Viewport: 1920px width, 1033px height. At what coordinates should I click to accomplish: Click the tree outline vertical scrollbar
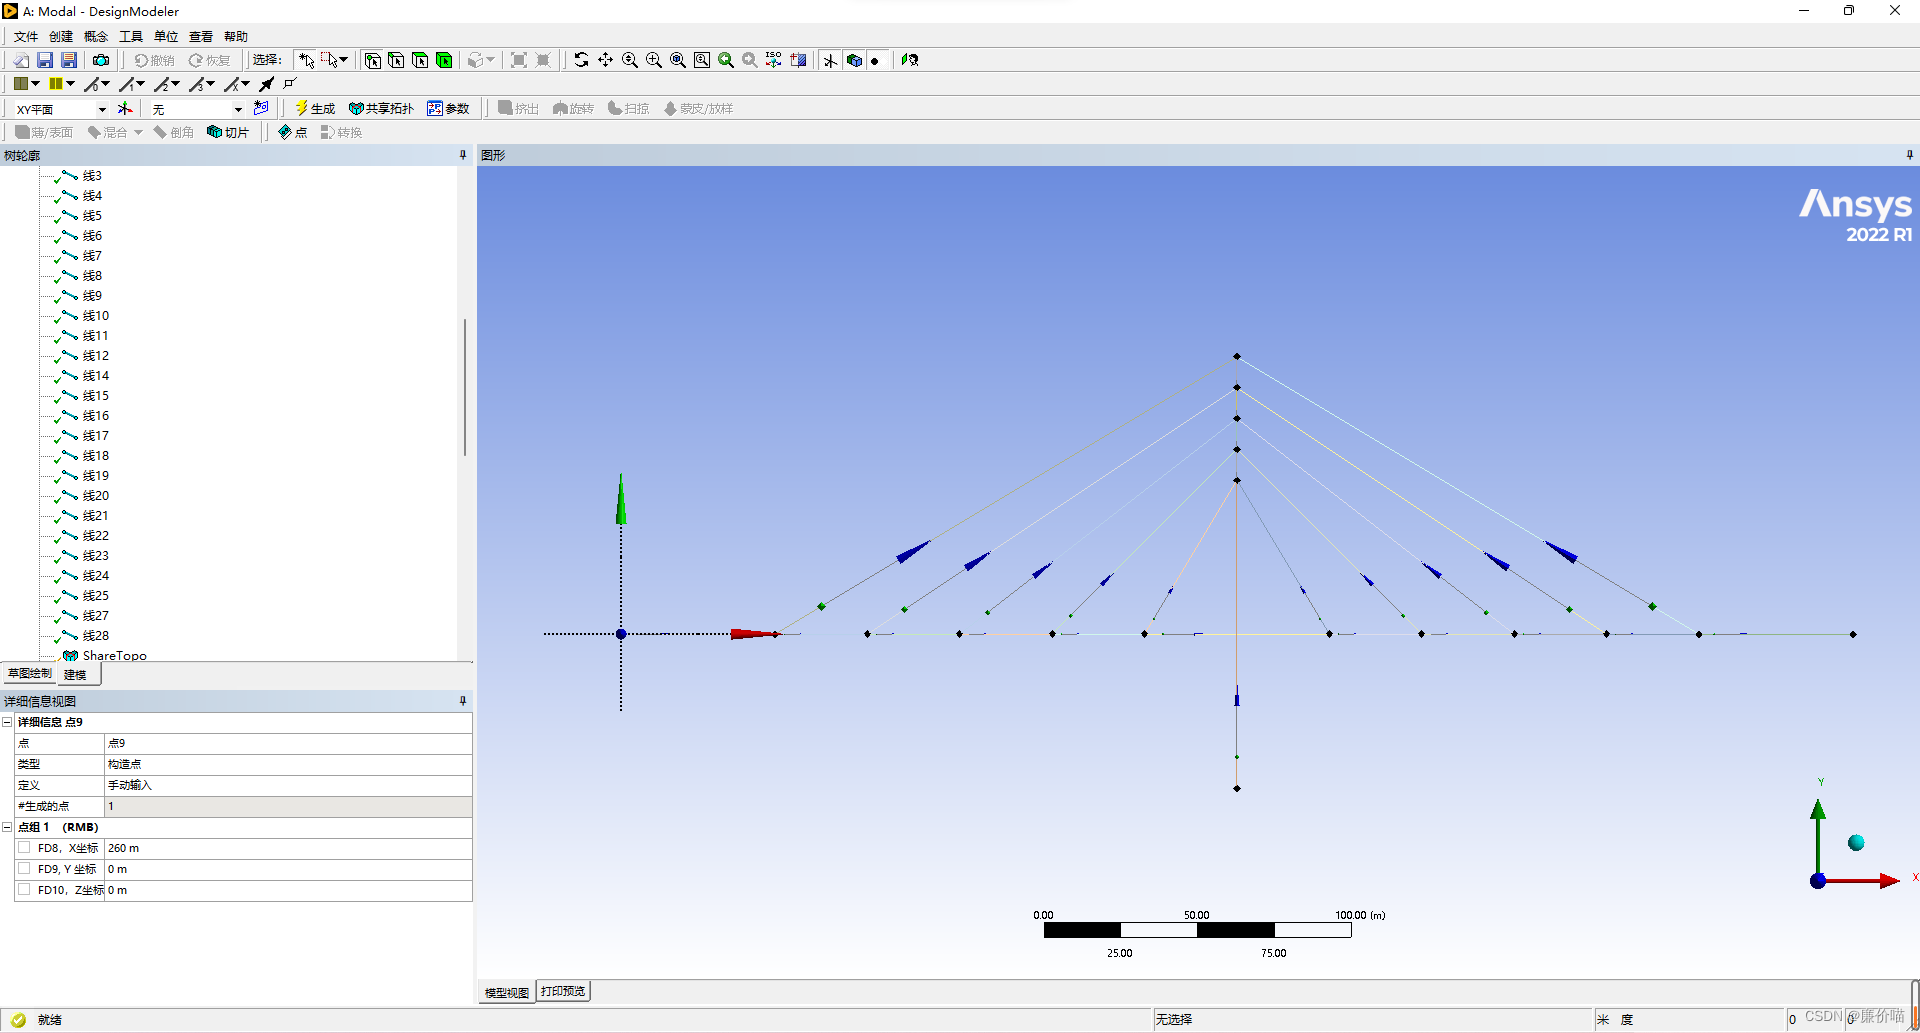coord(465,388)
